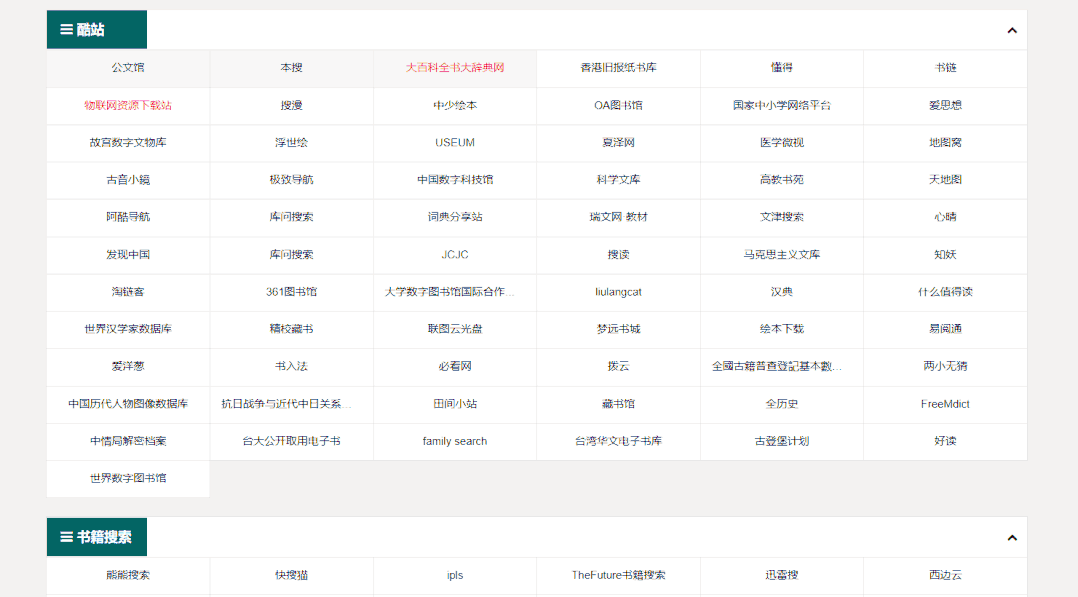Open 古音小镜
The width and height of the screenshot is (1078, 597).
[x=128, y=180]
